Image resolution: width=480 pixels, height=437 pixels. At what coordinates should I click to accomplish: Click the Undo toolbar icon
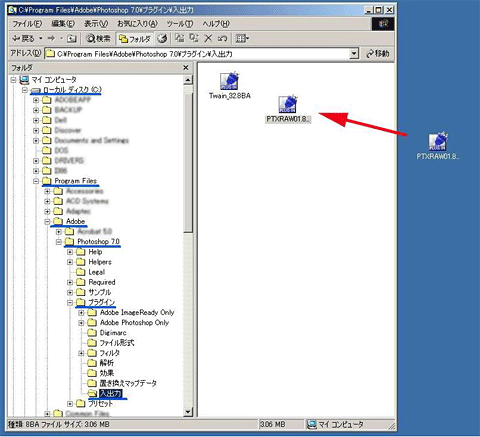click(222, 38)
